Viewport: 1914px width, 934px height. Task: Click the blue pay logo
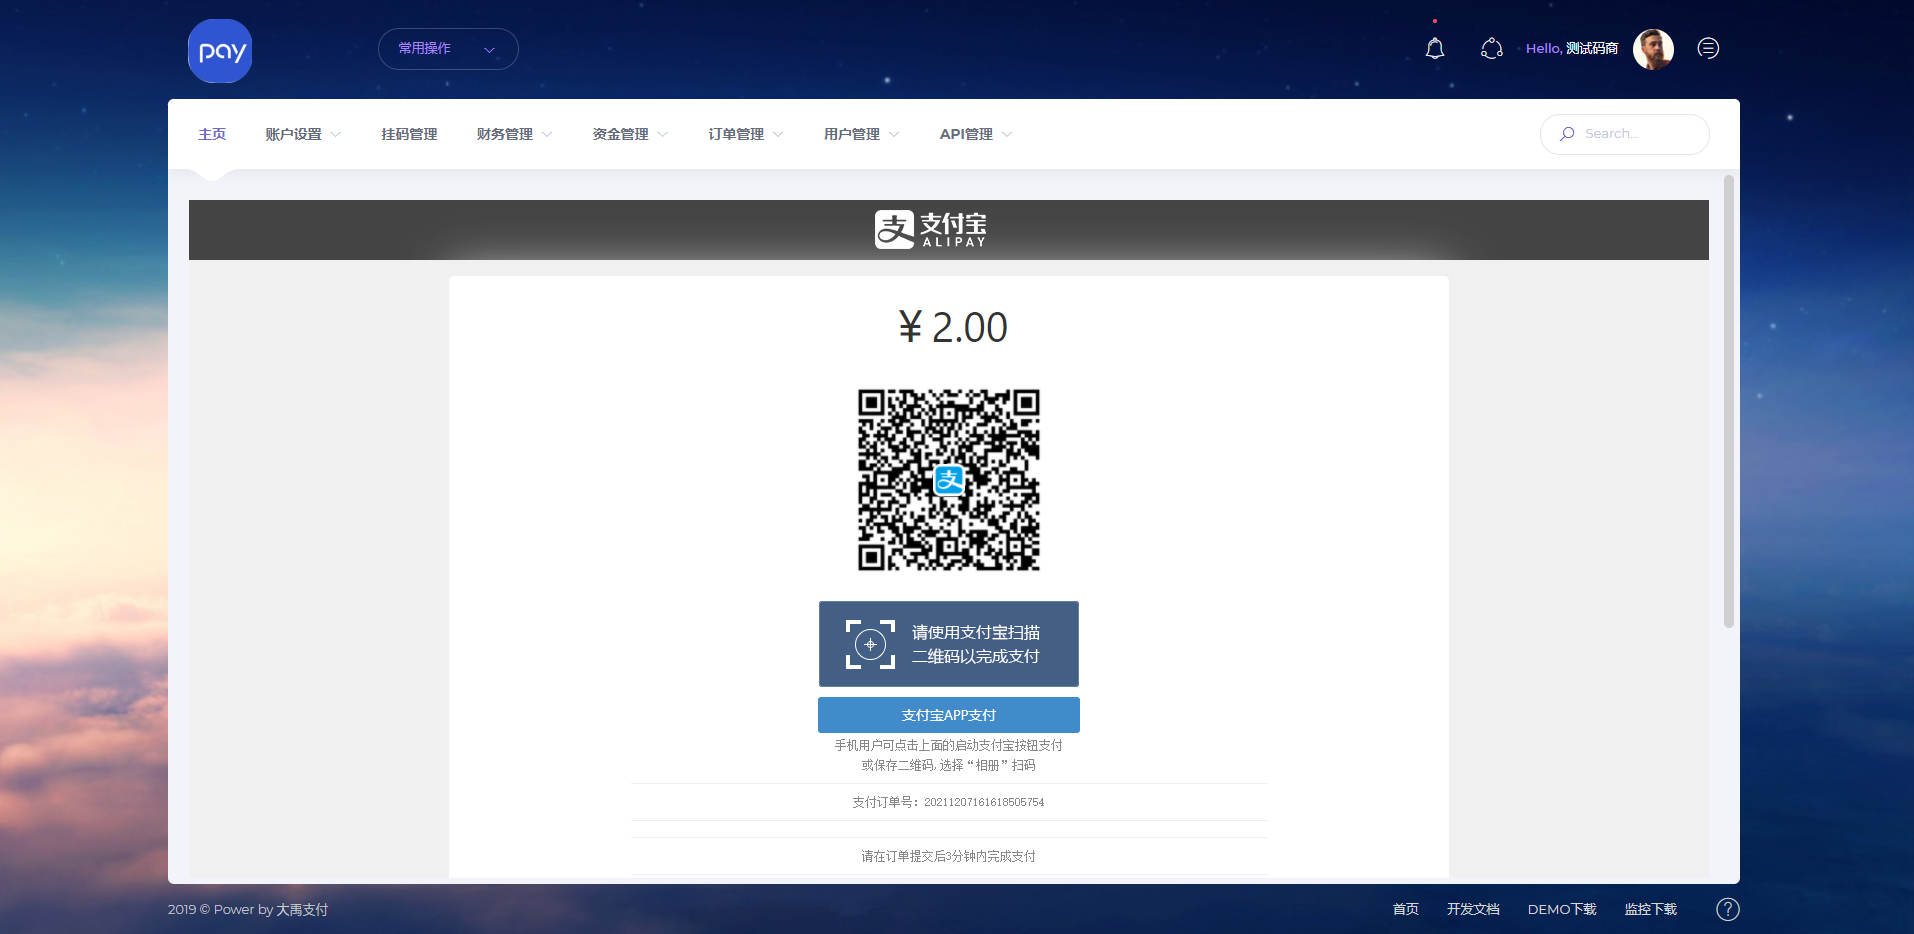coord(220,51)
